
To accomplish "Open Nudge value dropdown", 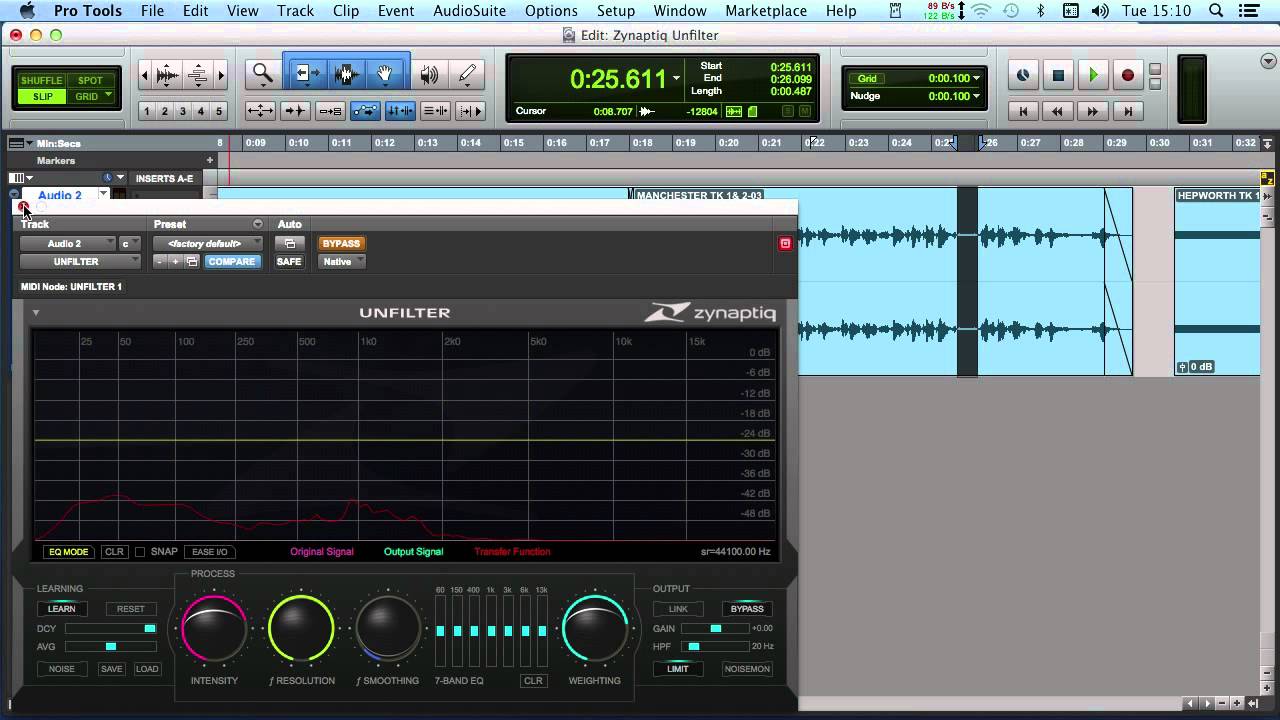I will tap(976, 96).
